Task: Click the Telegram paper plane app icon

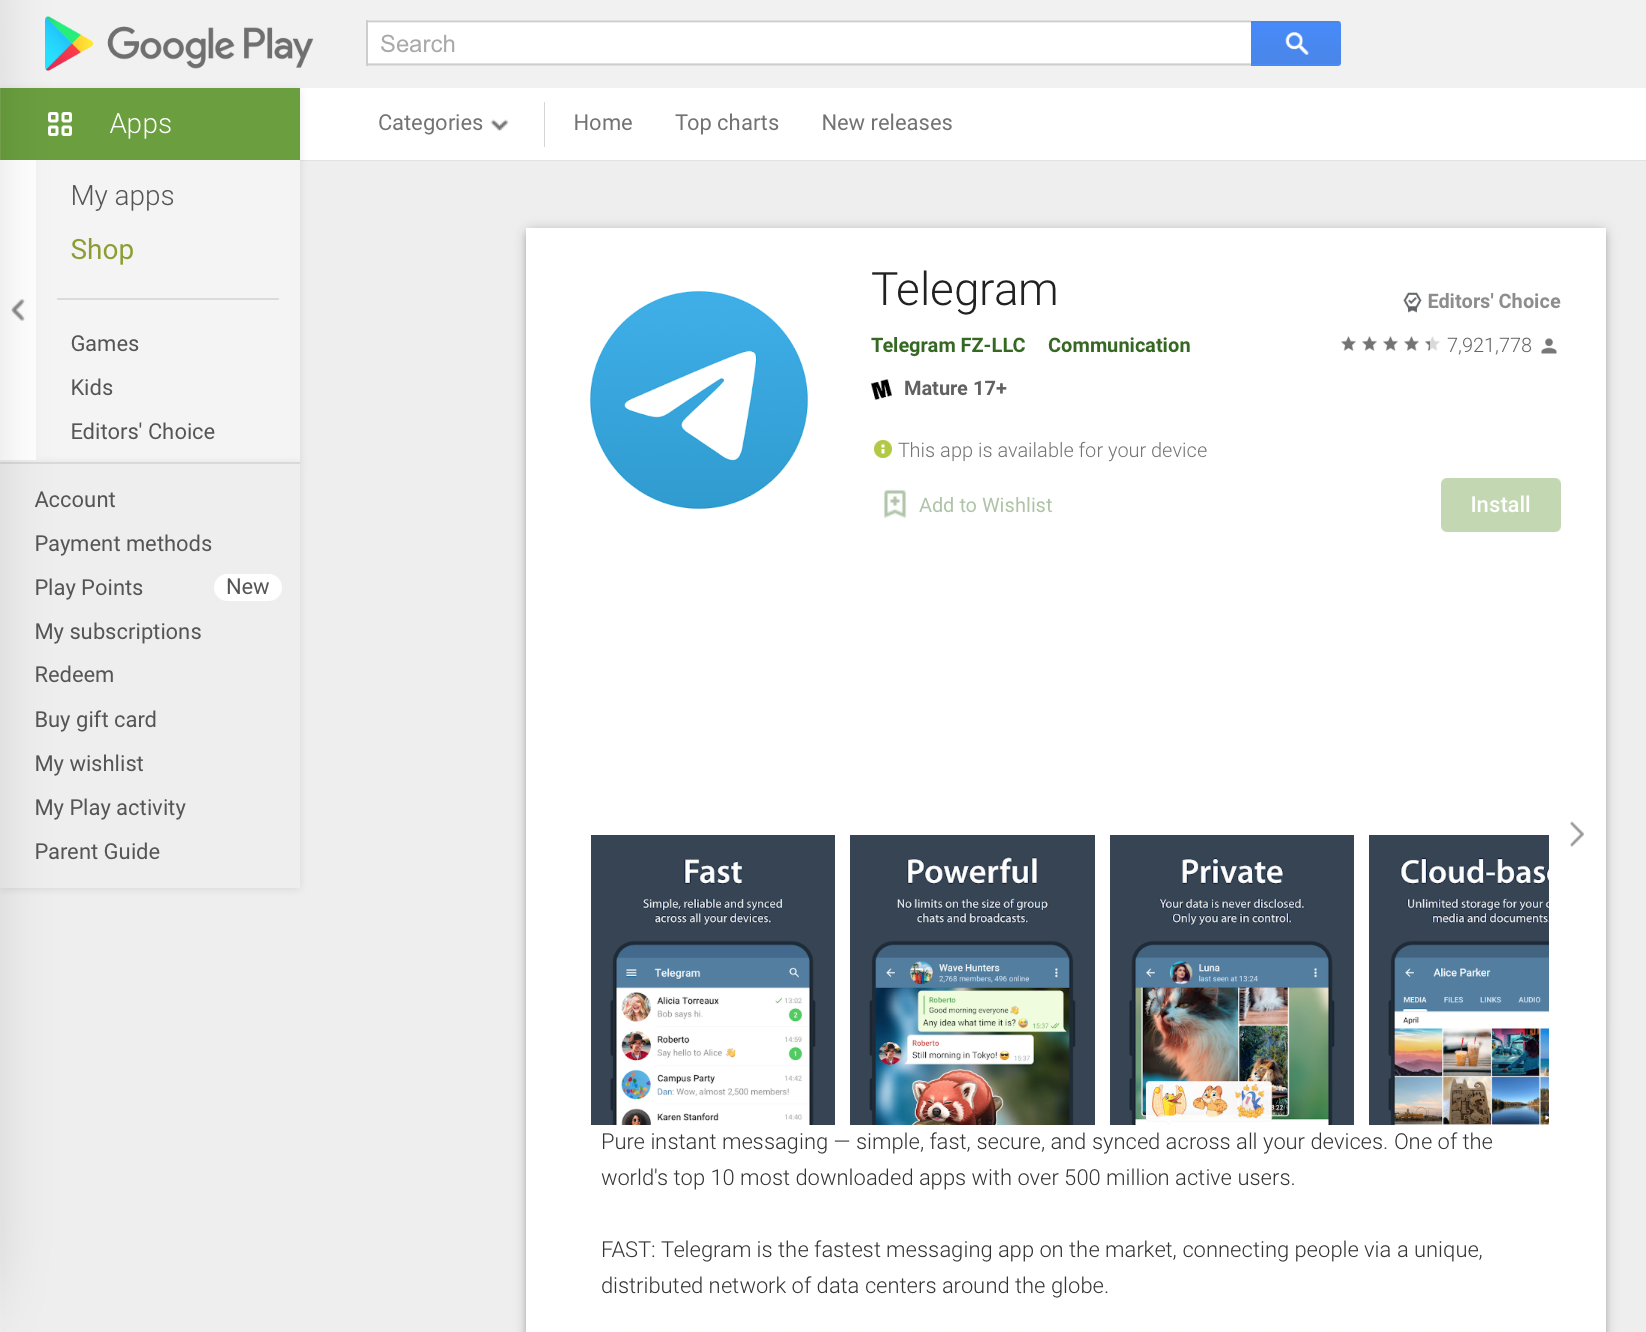Action: click(x=699, y=400)
